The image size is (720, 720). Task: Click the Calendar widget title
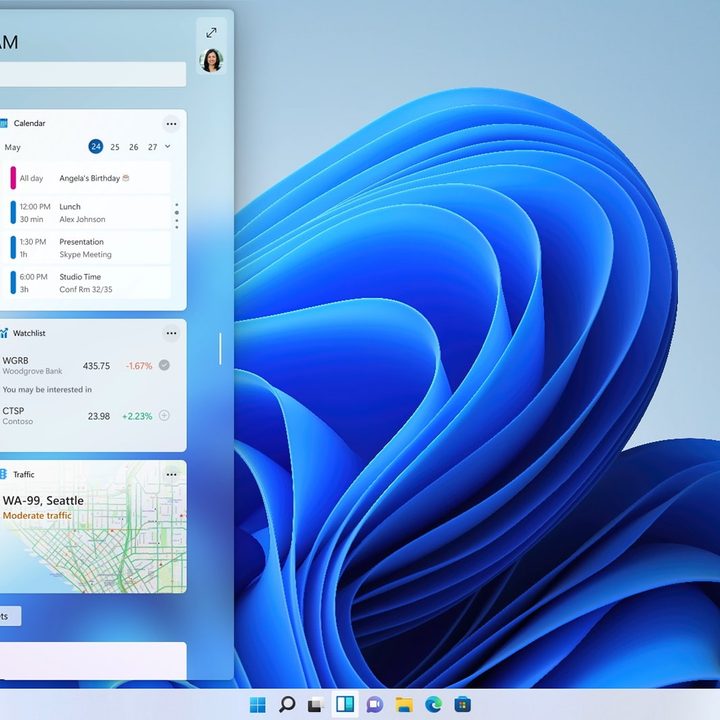(29, 123)
